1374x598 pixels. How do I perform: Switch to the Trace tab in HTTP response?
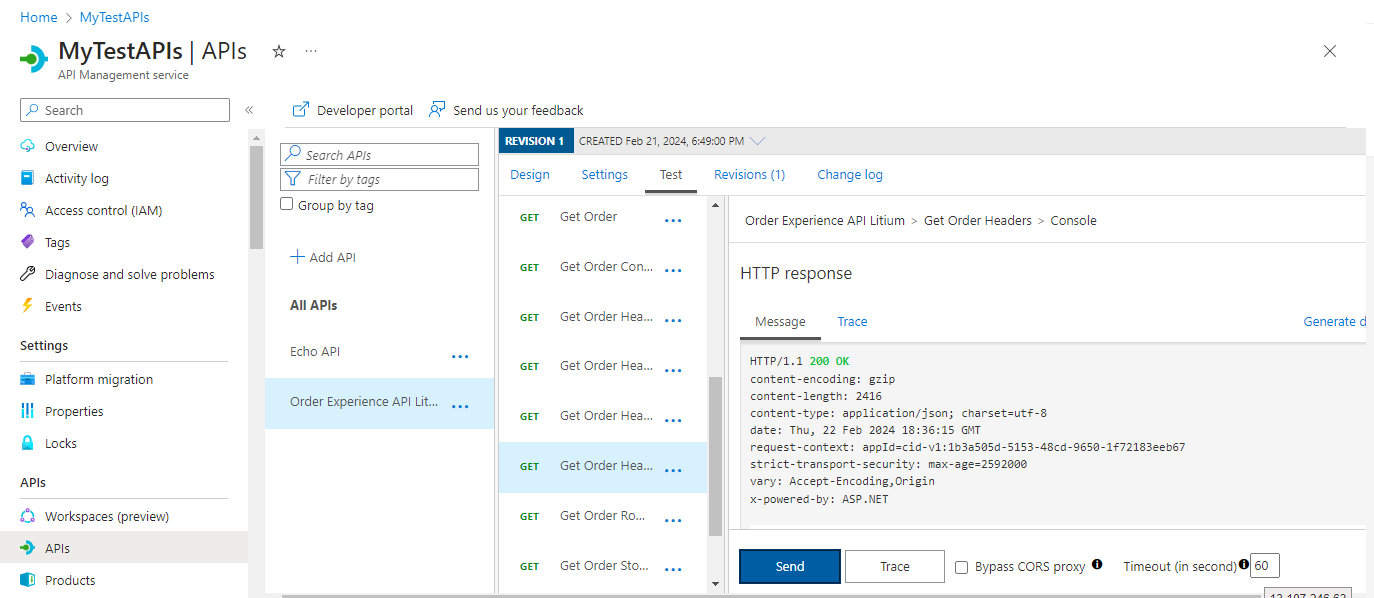click(x=852, y=321)
